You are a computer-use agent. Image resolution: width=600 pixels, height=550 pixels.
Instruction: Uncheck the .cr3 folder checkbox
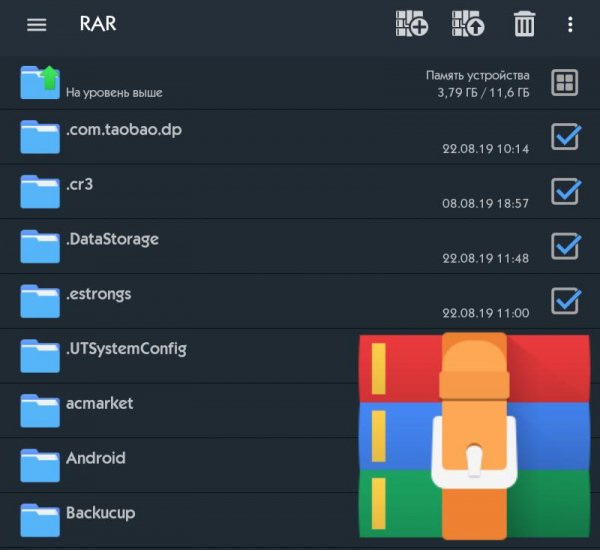[x=566, y=191]
